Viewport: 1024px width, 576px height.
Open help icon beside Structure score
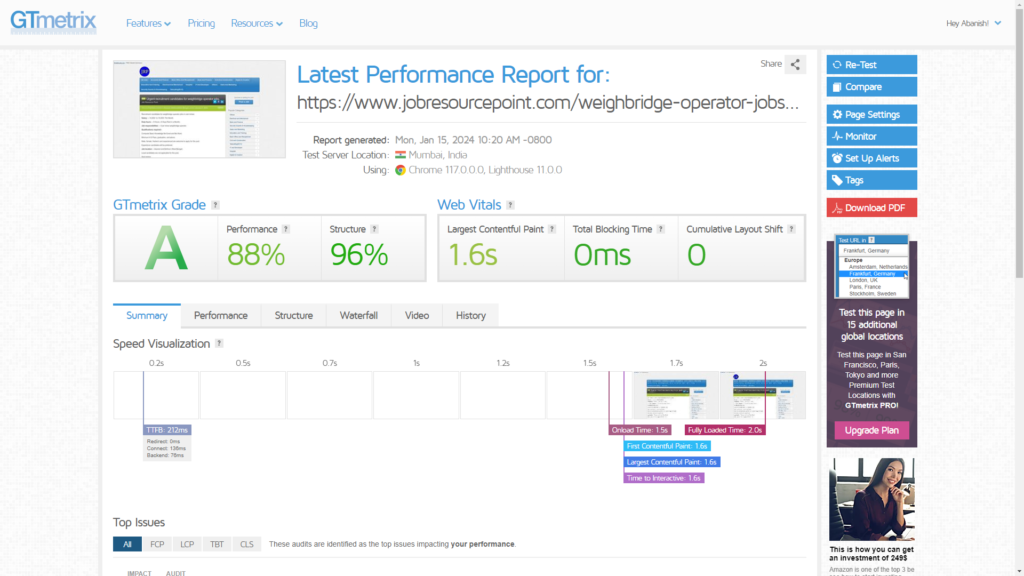(374, 229)
